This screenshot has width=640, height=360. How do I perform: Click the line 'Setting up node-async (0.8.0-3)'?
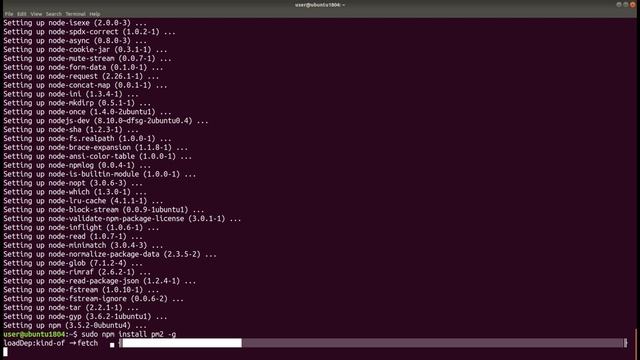(x=75, y=40)
